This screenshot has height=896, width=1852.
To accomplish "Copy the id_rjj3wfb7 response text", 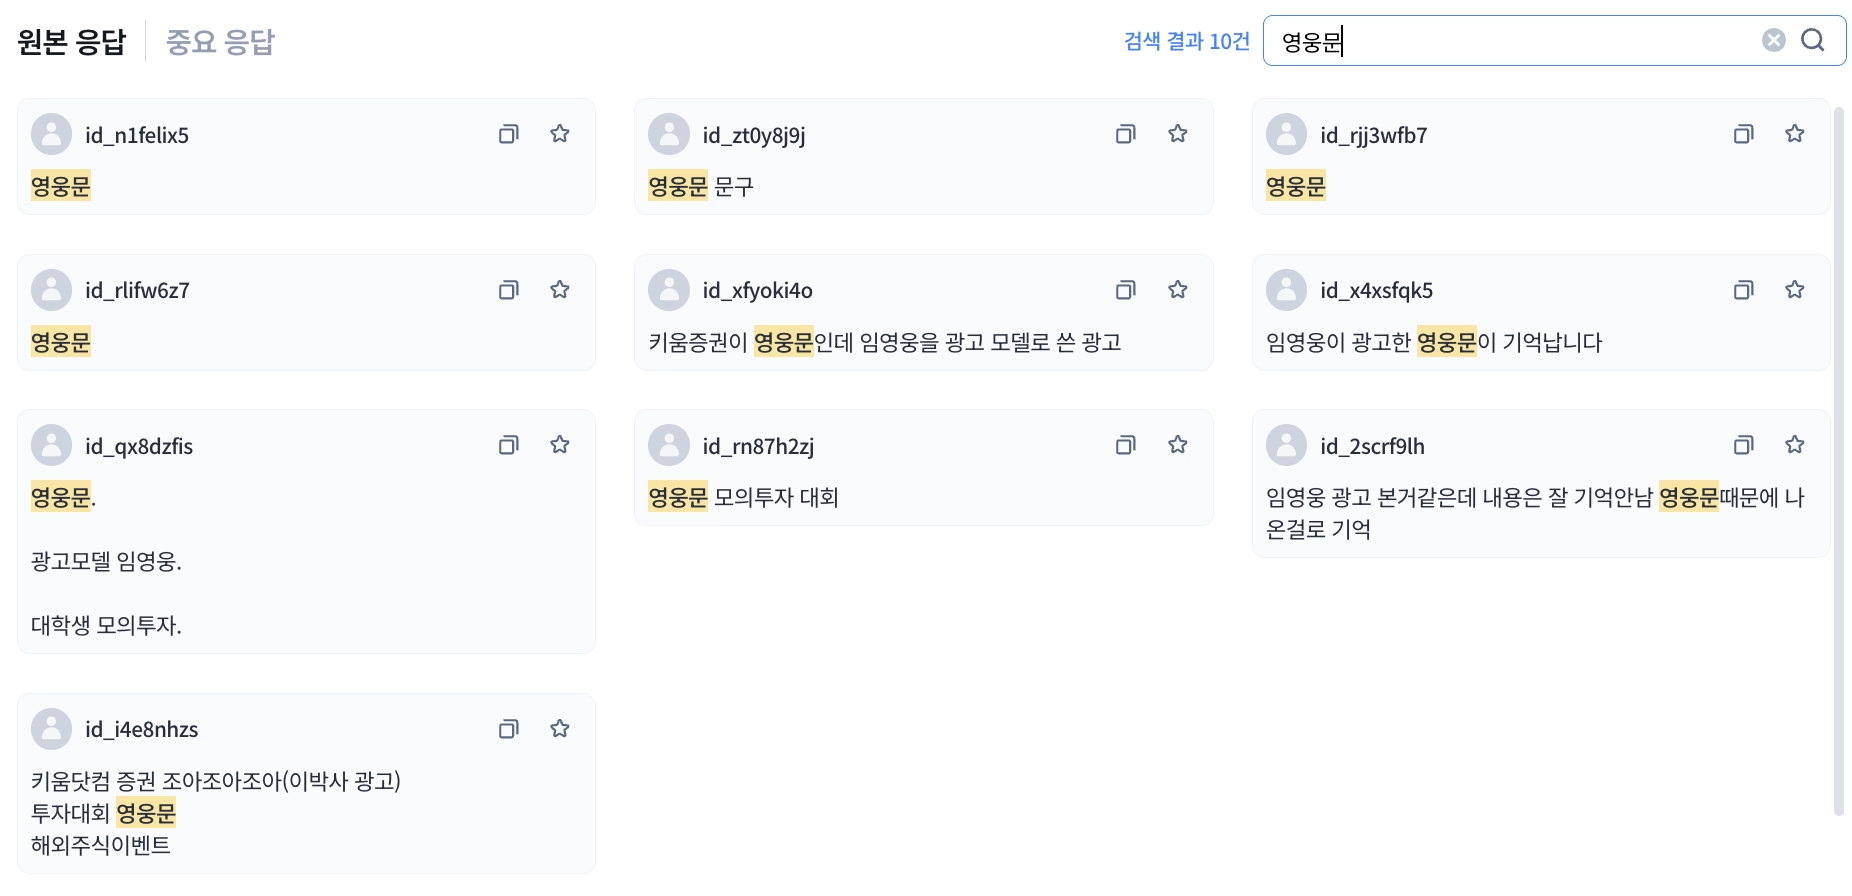I will 1743,134.
